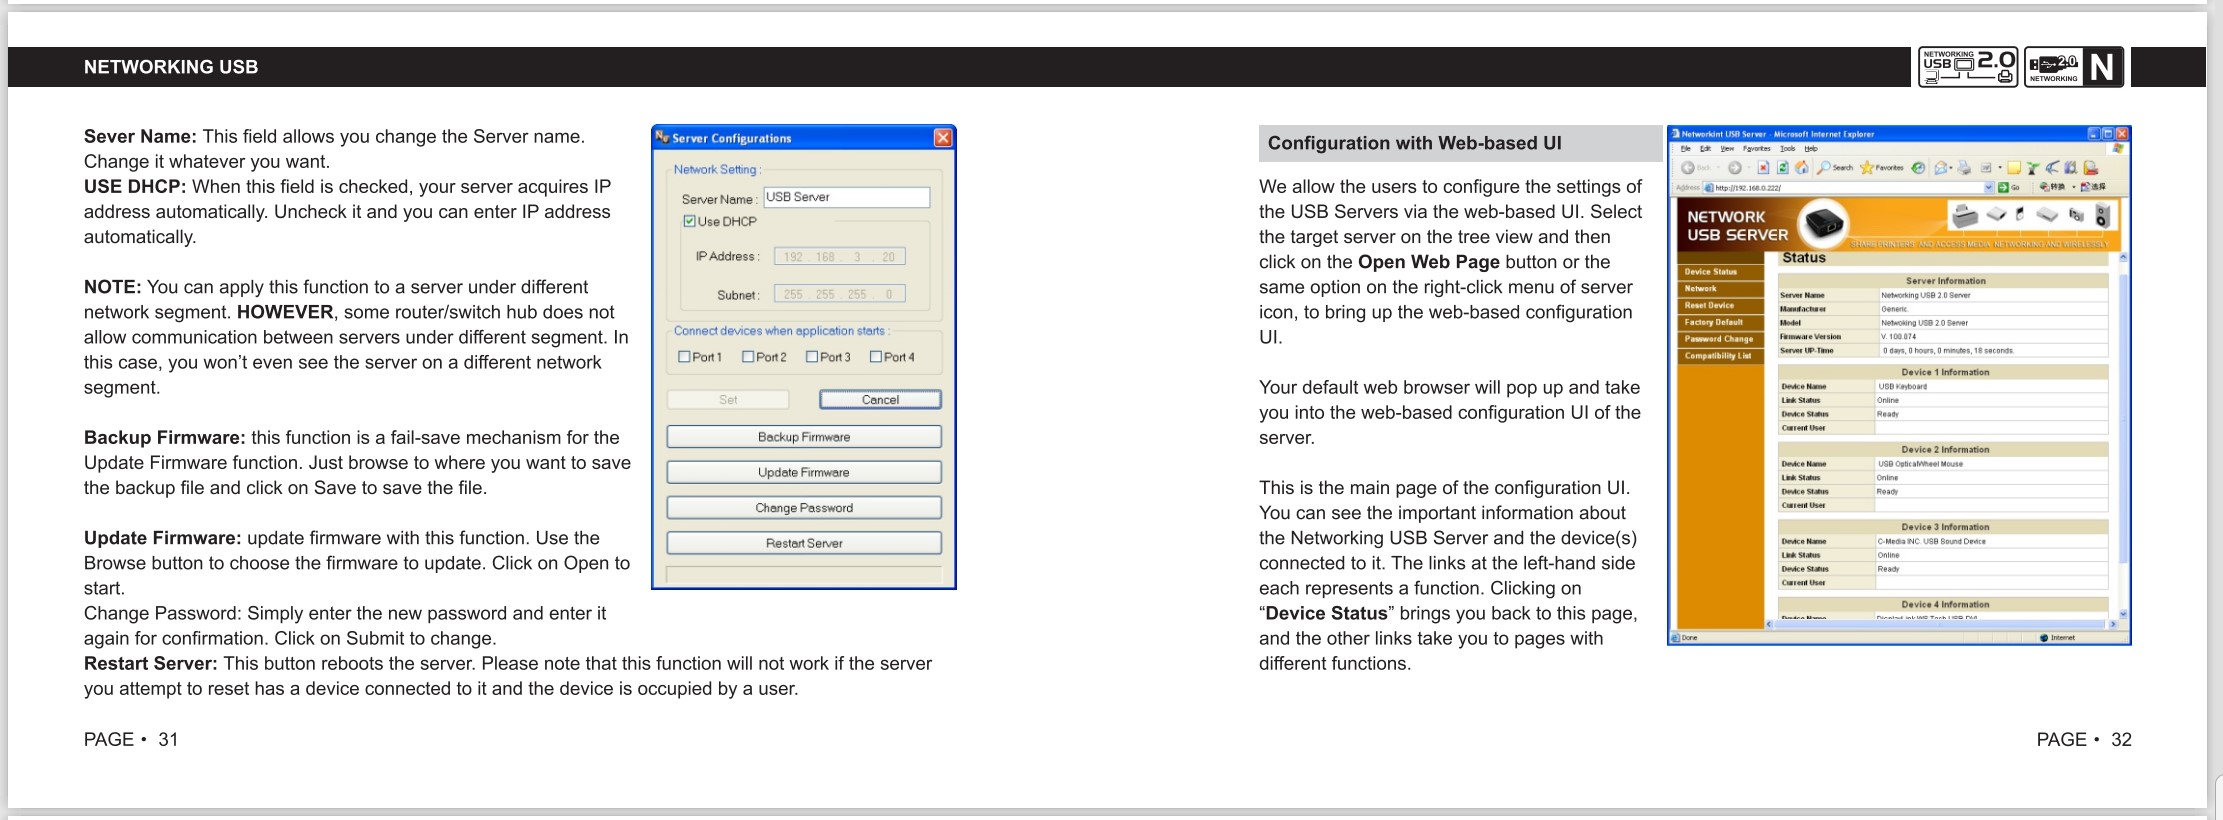Click the yellow note icon in IE toolbar
Screen dimensions: 2223x820
pyautogui.click(x=2014, y=168)
